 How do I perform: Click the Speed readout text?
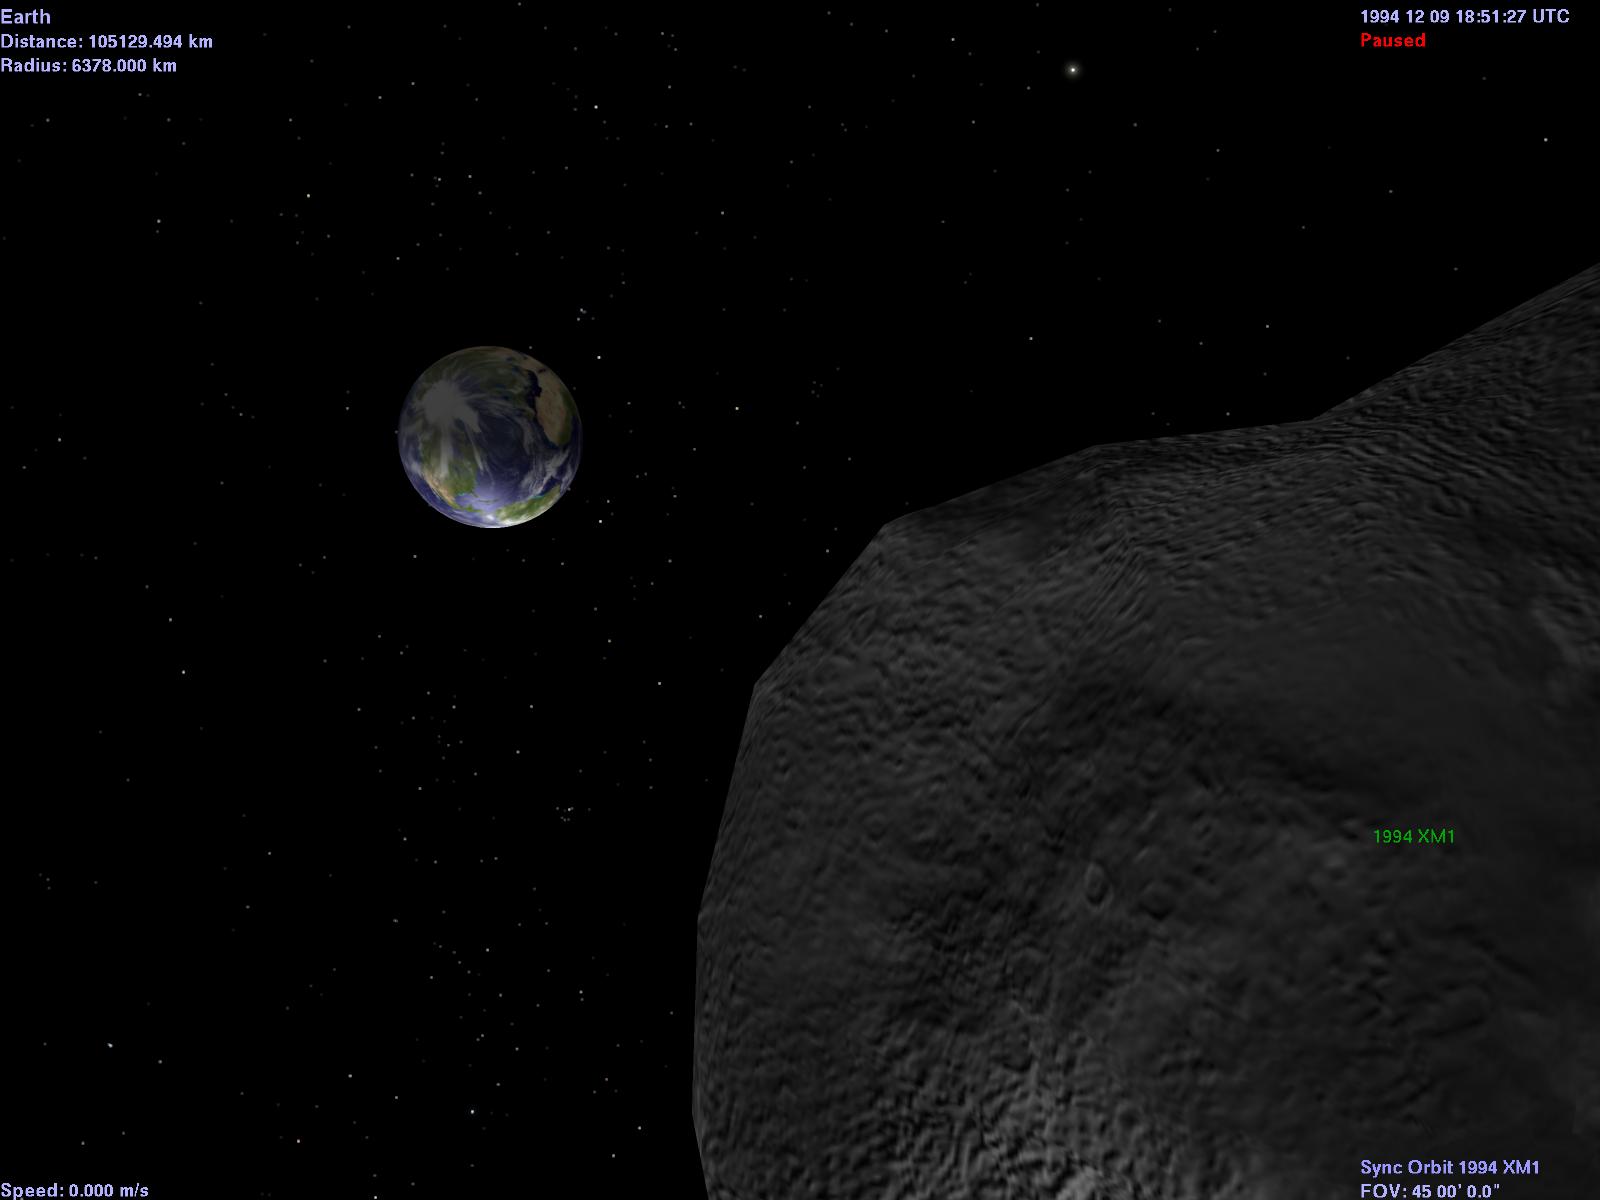[x=74, y=1190]
